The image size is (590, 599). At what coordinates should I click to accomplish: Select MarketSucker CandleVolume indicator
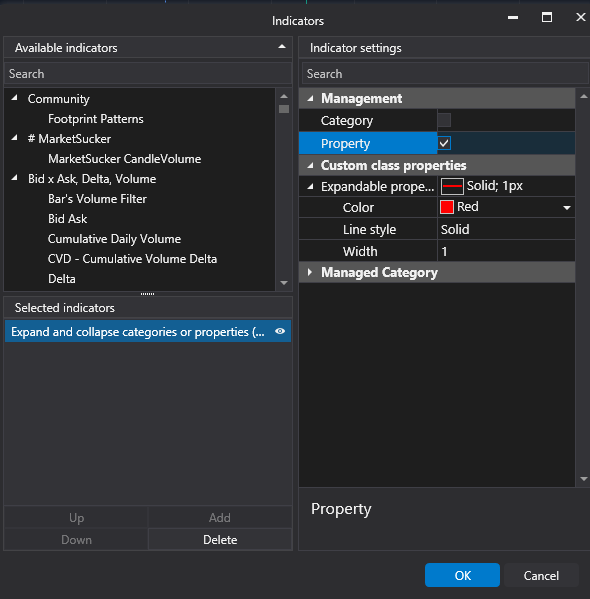click(x=125, y=159)
